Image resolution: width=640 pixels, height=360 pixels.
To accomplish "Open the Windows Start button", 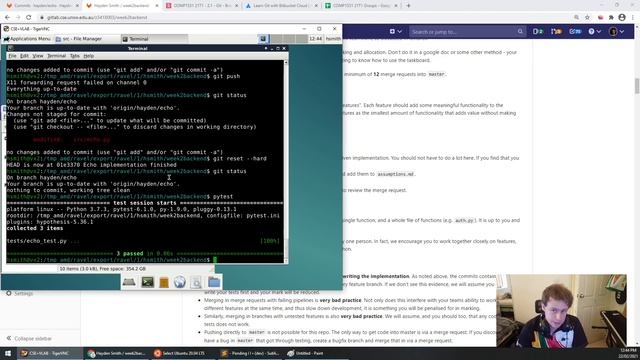I will point(8,353).
